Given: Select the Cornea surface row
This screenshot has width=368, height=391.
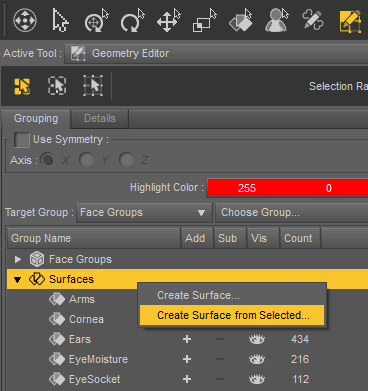Looking at the screenshot, I should [86, 319].
